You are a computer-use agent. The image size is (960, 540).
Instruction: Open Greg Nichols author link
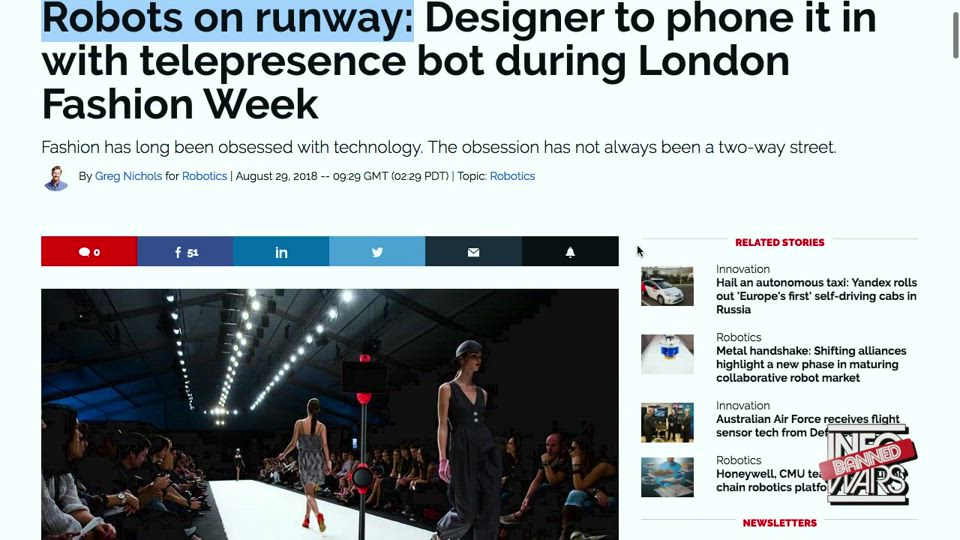tap(129, 176)
